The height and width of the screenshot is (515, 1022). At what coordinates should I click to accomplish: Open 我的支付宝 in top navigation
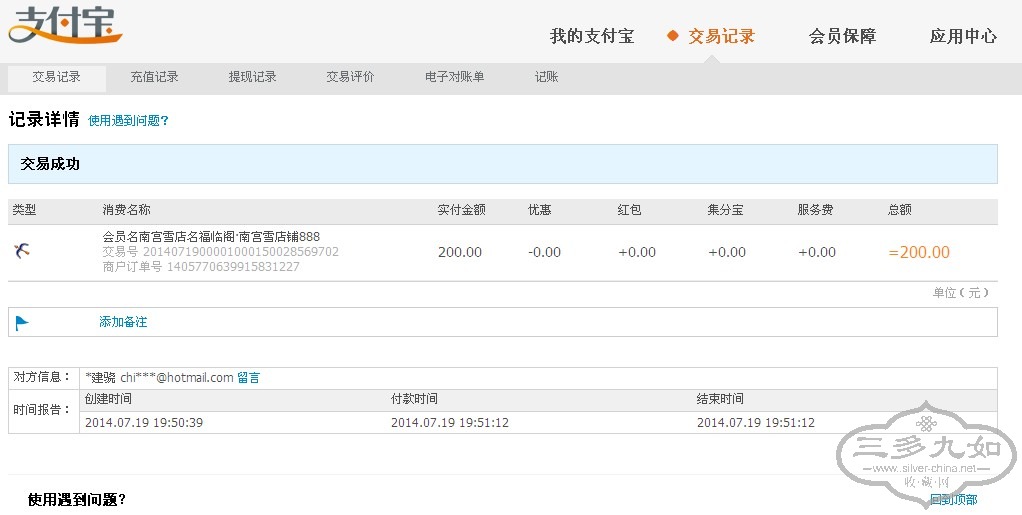[591, 37]
